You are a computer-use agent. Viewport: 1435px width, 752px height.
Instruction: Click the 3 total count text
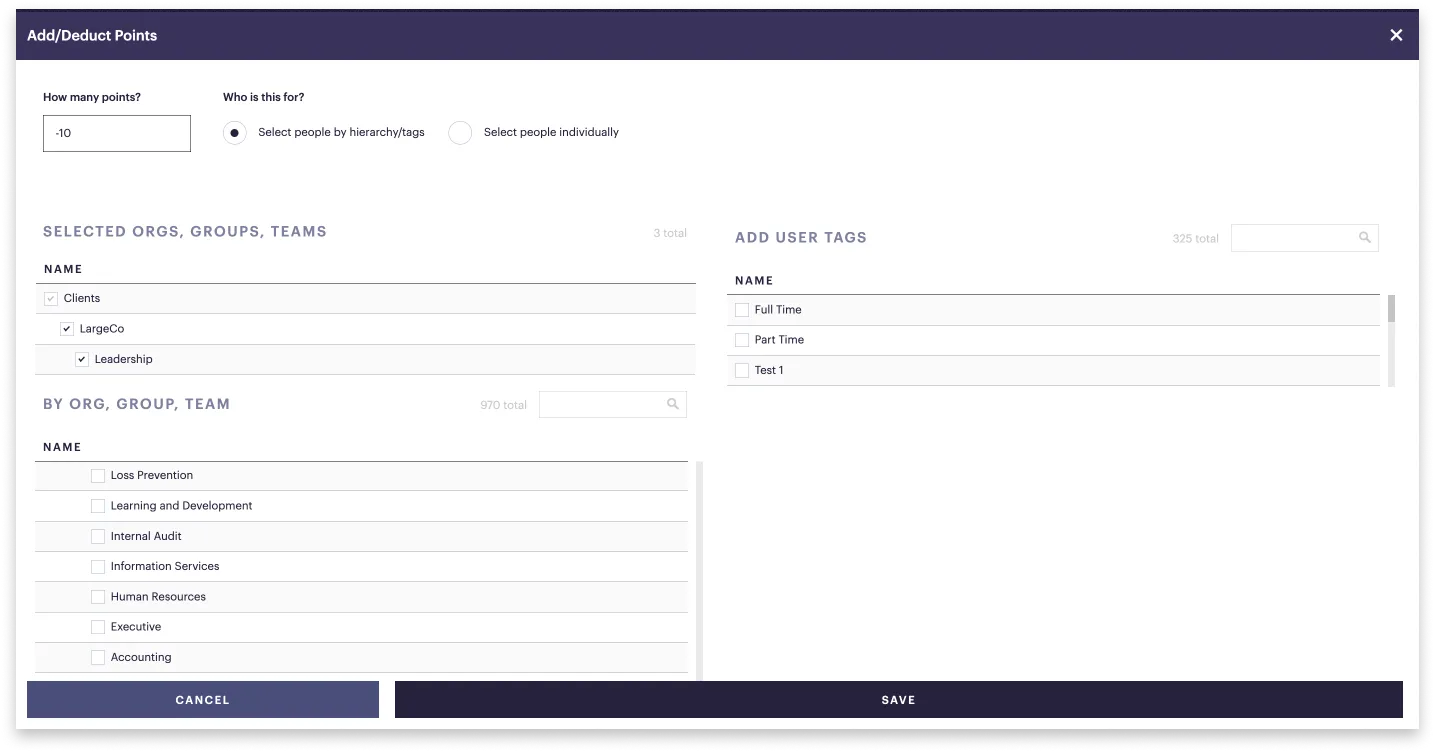click(670, 233)
